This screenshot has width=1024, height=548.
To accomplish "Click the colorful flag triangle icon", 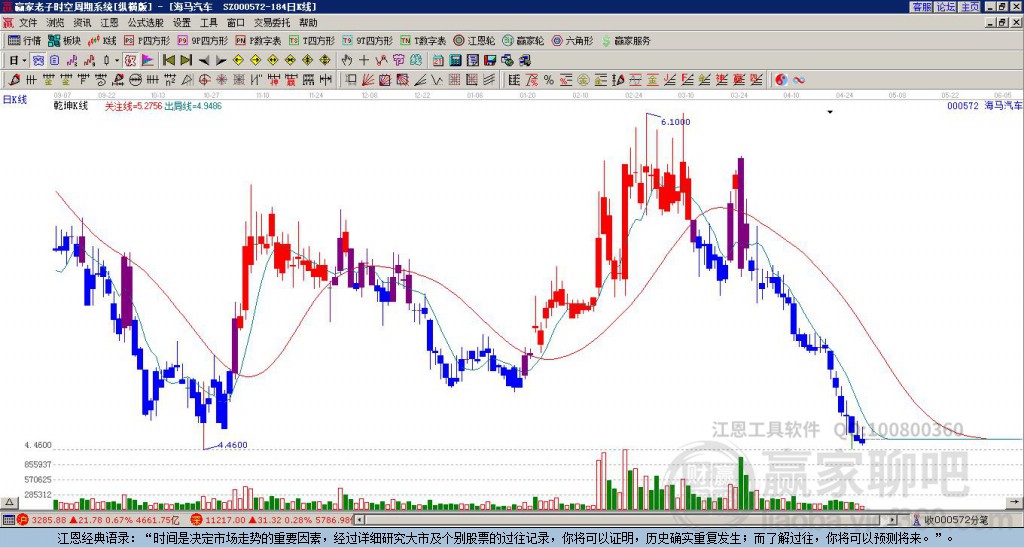I will click(x=148, y=61).
